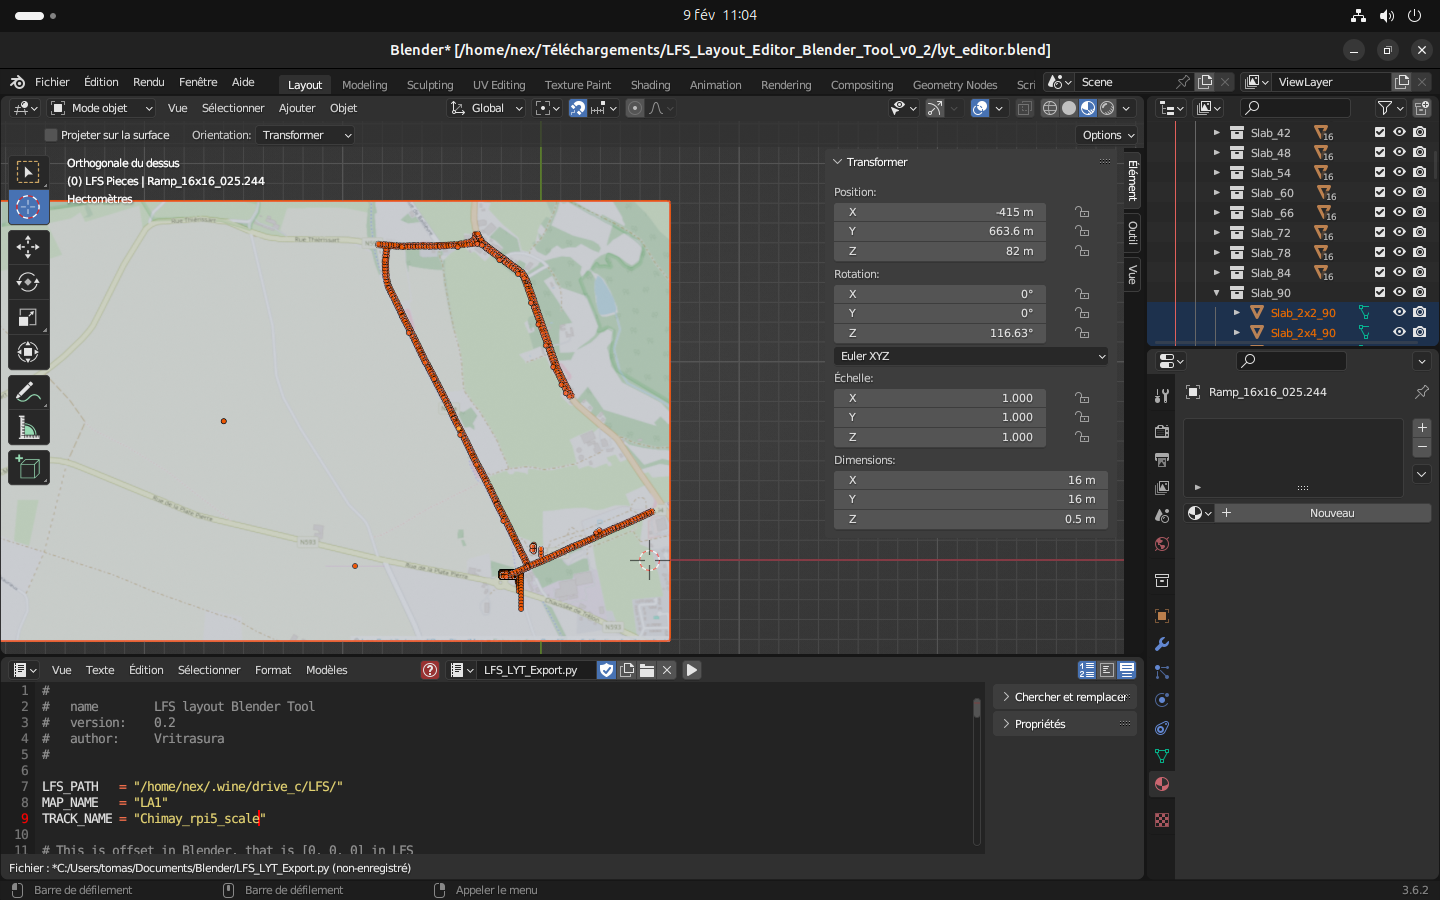Lock the Position X value
This screenshot has height=900, width=1440.
[x=1082, y=212]
